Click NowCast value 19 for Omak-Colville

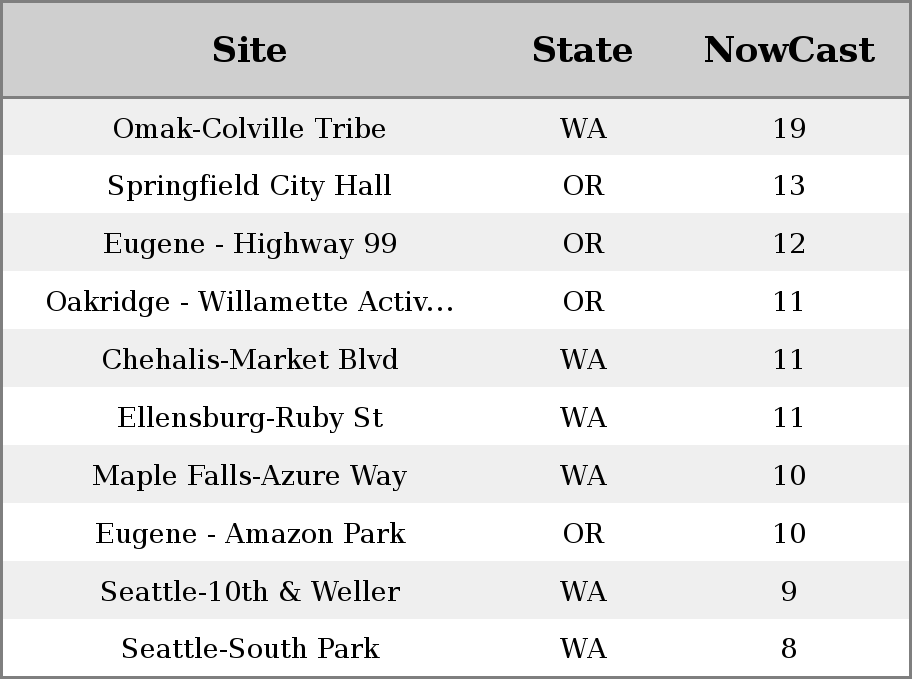coord(788,128)
